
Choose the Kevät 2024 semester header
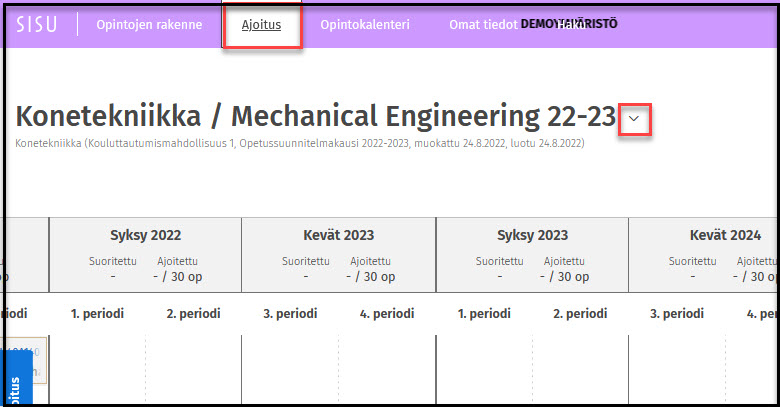(x=725, y=235)
